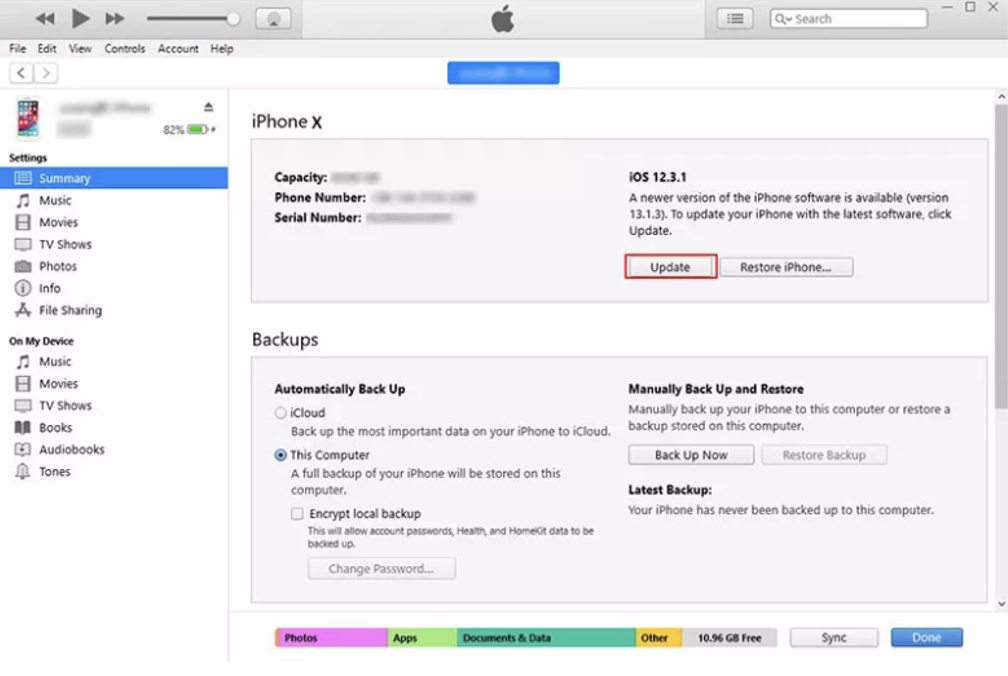
Task: Open the Account menu
Action: 178,48
